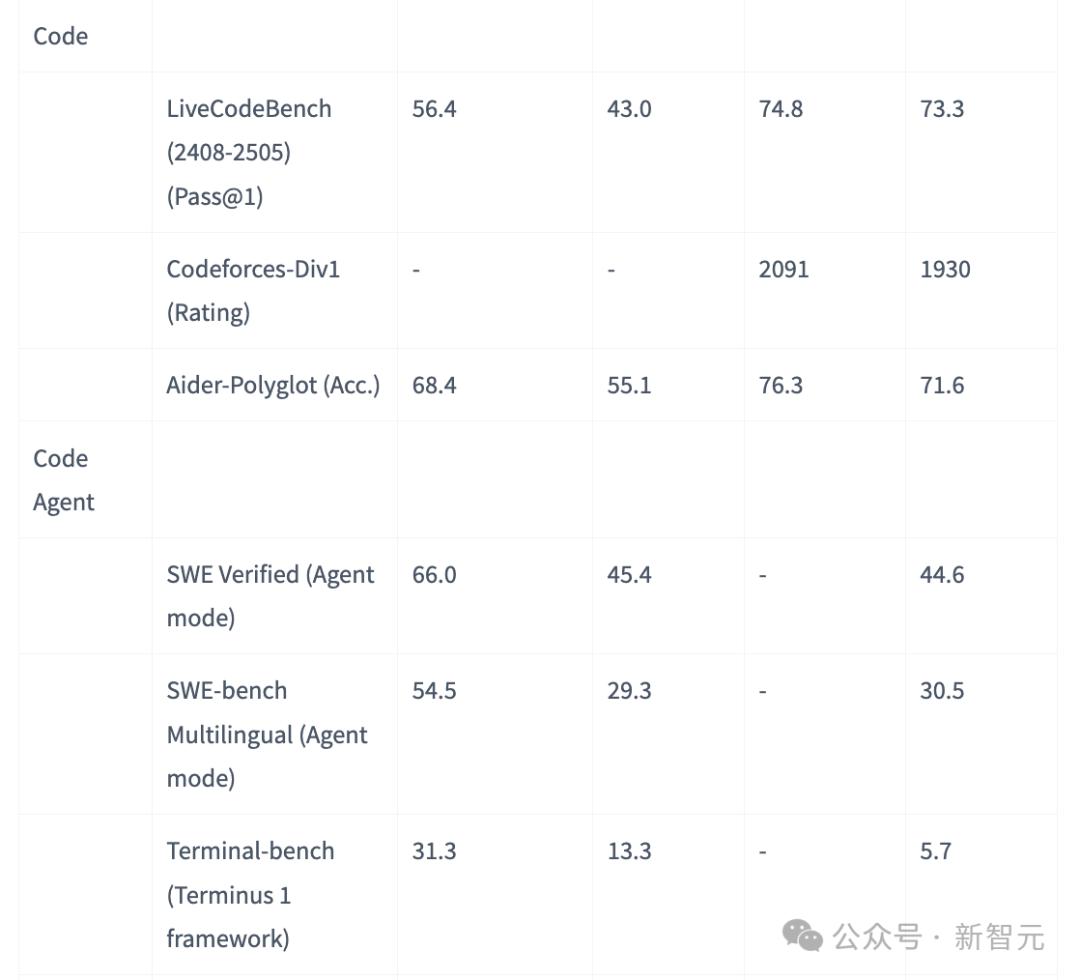Click the WeChat logo icon in watermark
The height and width of the screenshot is (980, 1080).
[x=802, y=935]
